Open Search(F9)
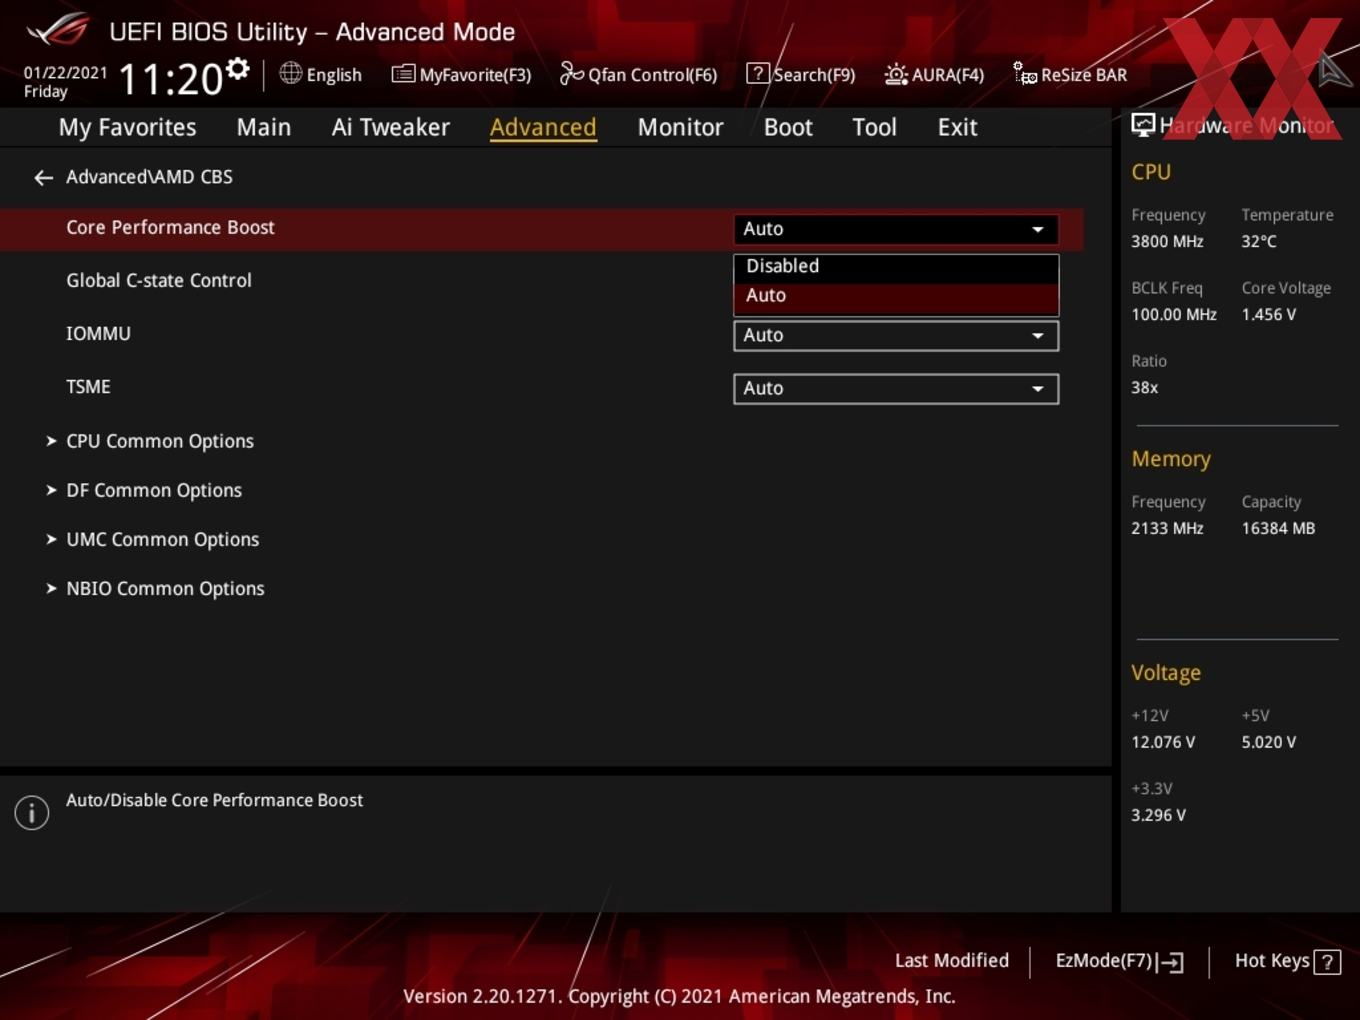This screenshot has width=1360, height=1020. pos(801,74)
